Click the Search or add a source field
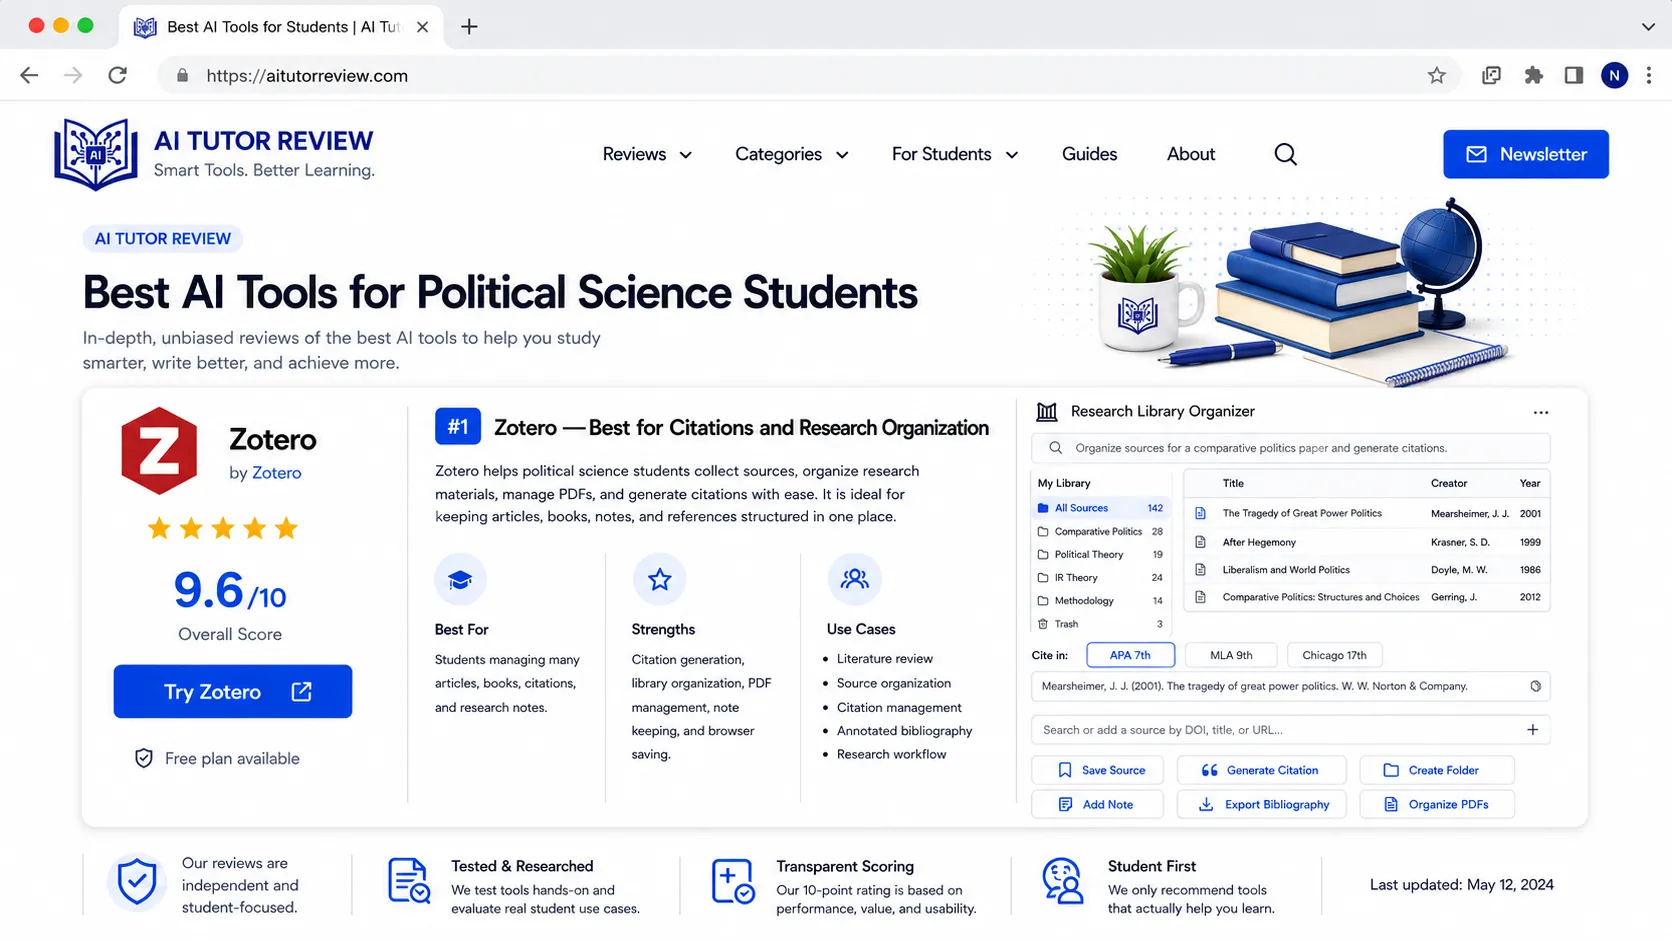Viewport: 1672px width, 941px height. click(1290, 730)
